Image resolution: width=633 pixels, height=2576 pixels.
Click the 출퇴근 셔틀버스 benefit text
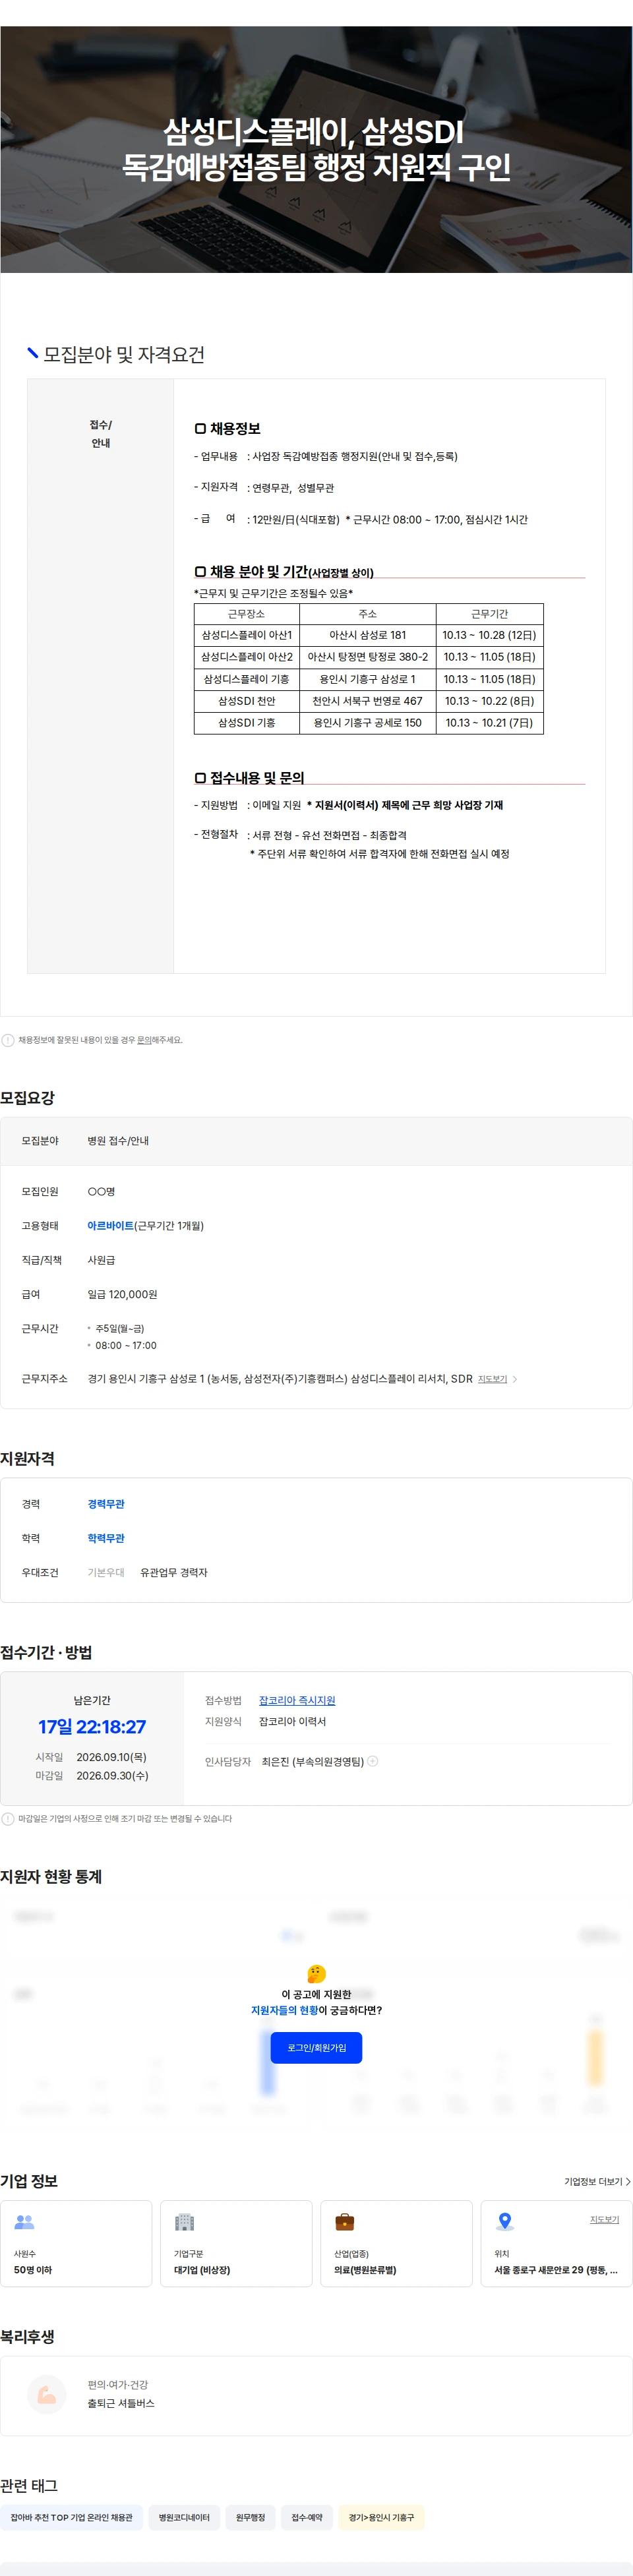121,2403
